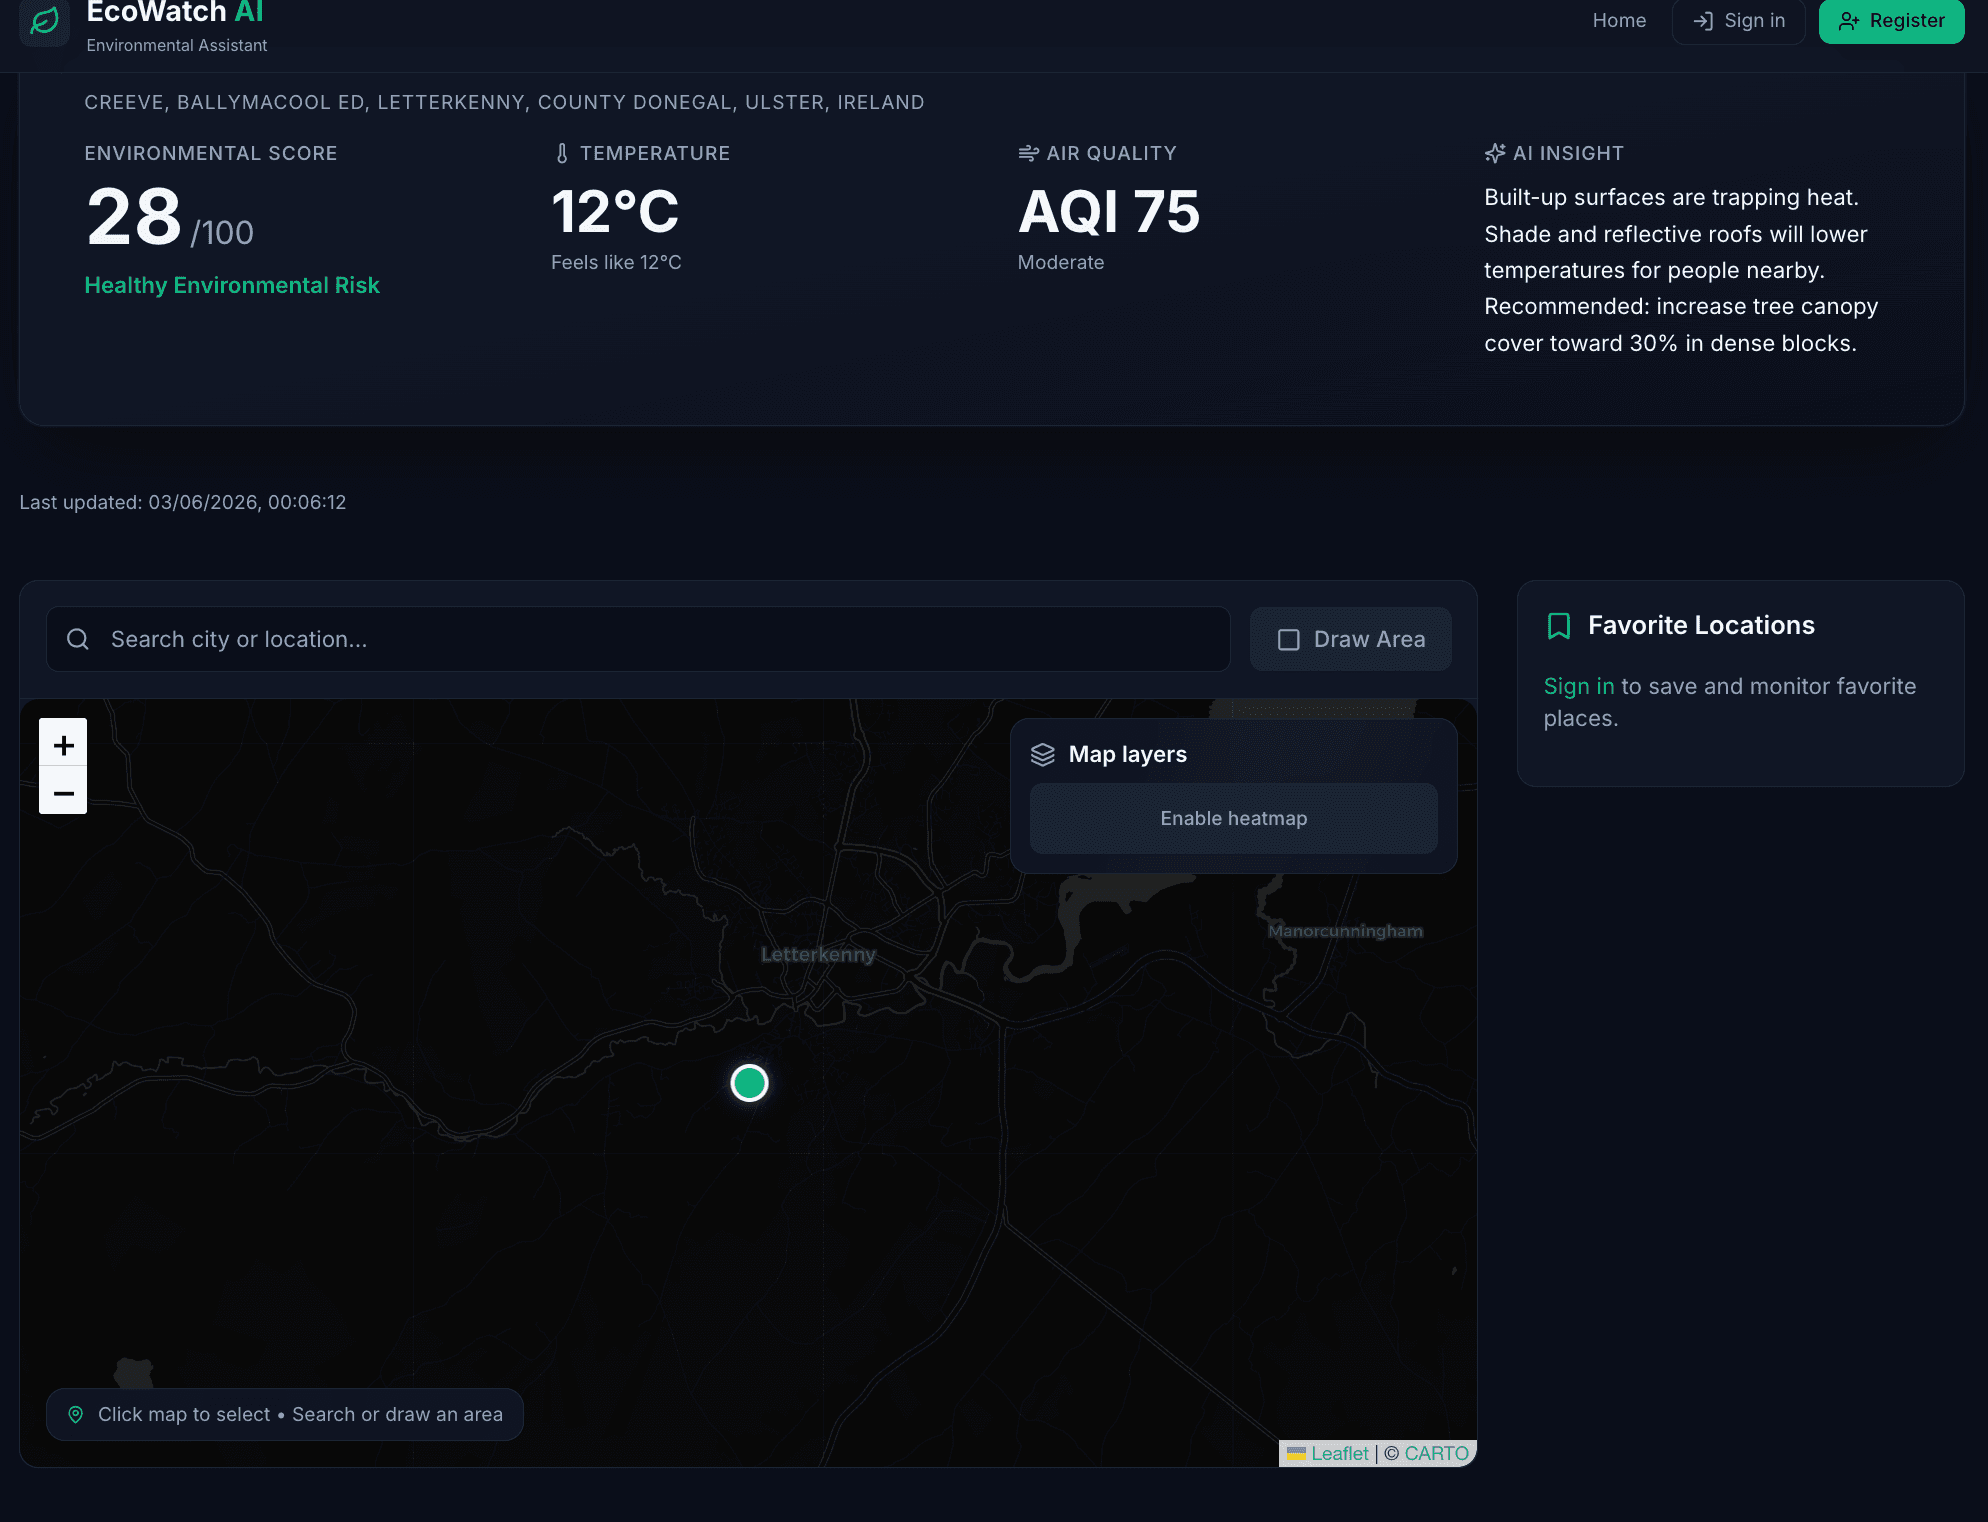The image size is (1988, 1522).
Task: Click the EcoWatch leaf logo icon
Action: 44,22
